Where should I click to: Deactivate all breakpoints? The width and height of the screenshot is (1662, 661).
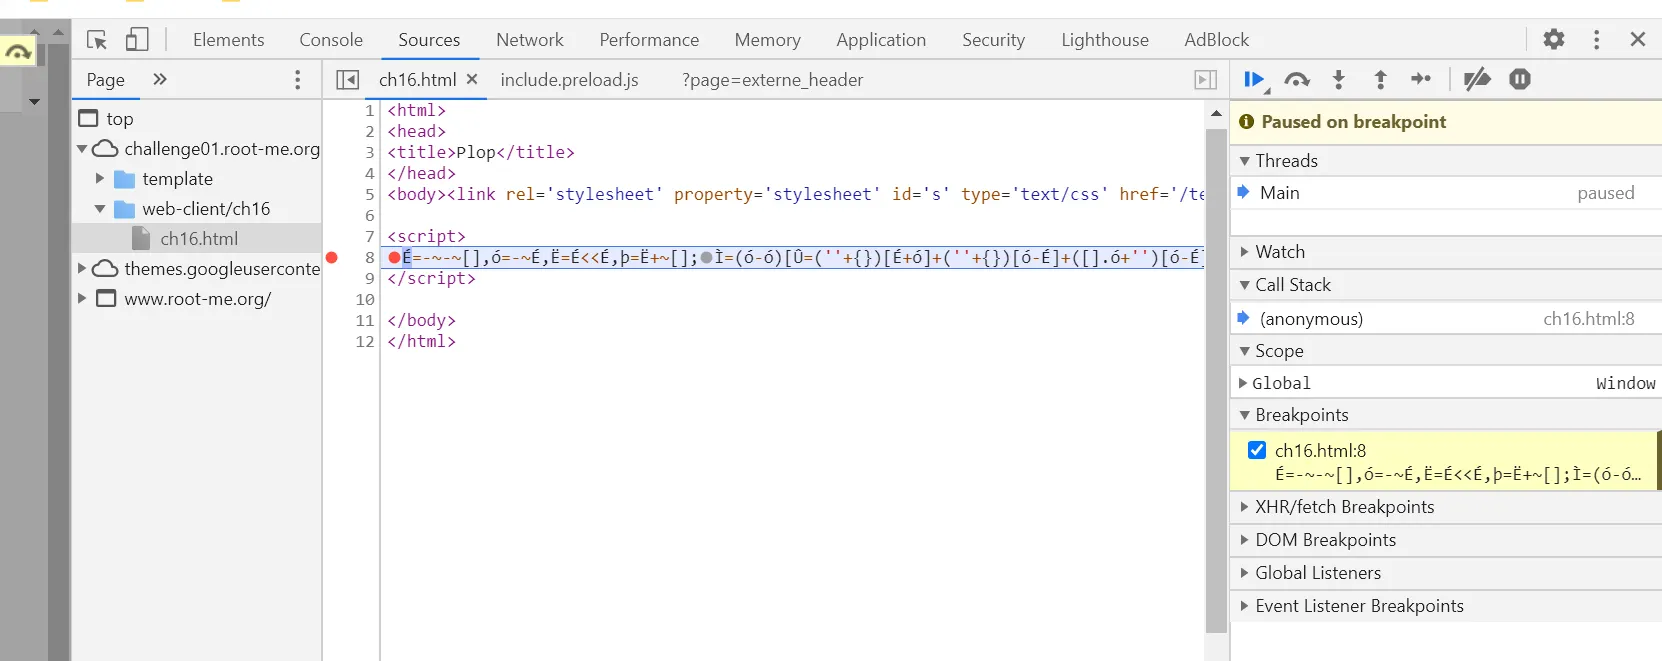[x=1477, y=79]
